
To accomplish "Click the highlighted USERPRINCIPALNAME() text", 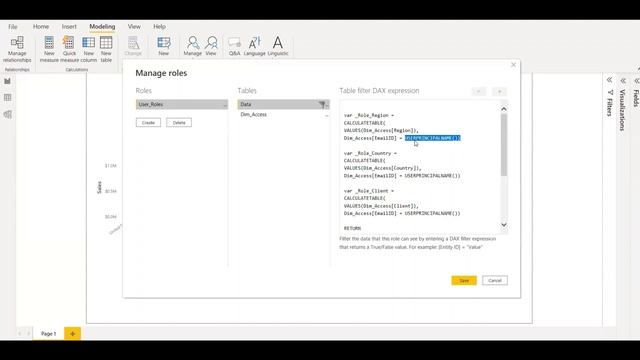I will [x=433, y=138].
